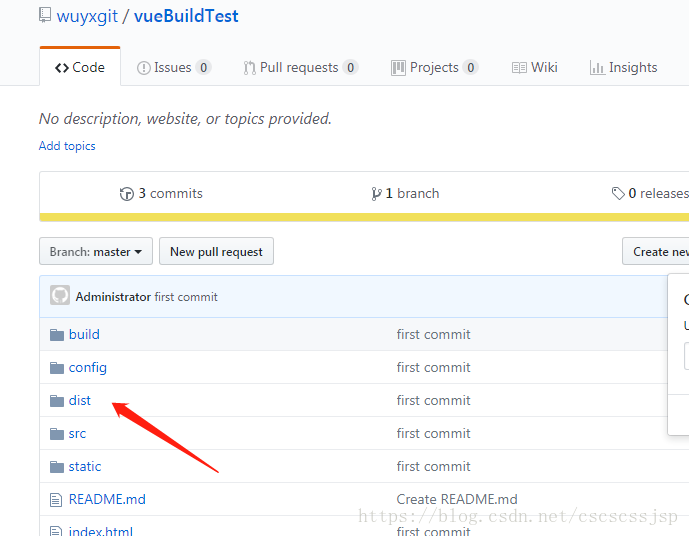The height and width of the screenshot is (536, 689).
Task: Open the dist folder
Action: point(80,400)
